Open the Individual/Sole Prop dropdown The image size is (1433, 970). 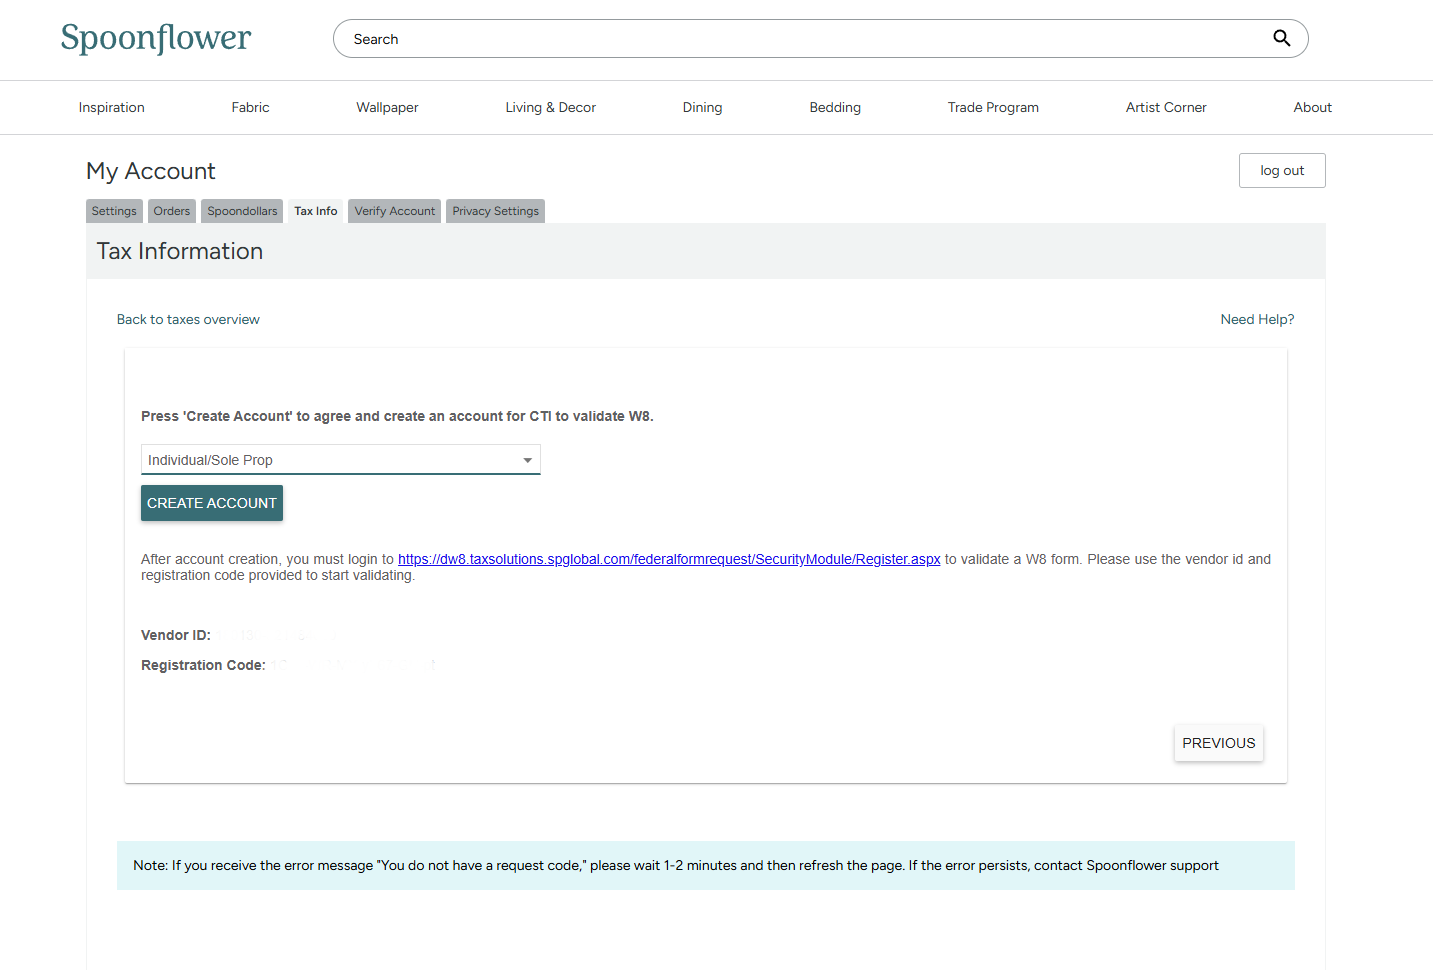pyautogui.click(x=340, y=460)
